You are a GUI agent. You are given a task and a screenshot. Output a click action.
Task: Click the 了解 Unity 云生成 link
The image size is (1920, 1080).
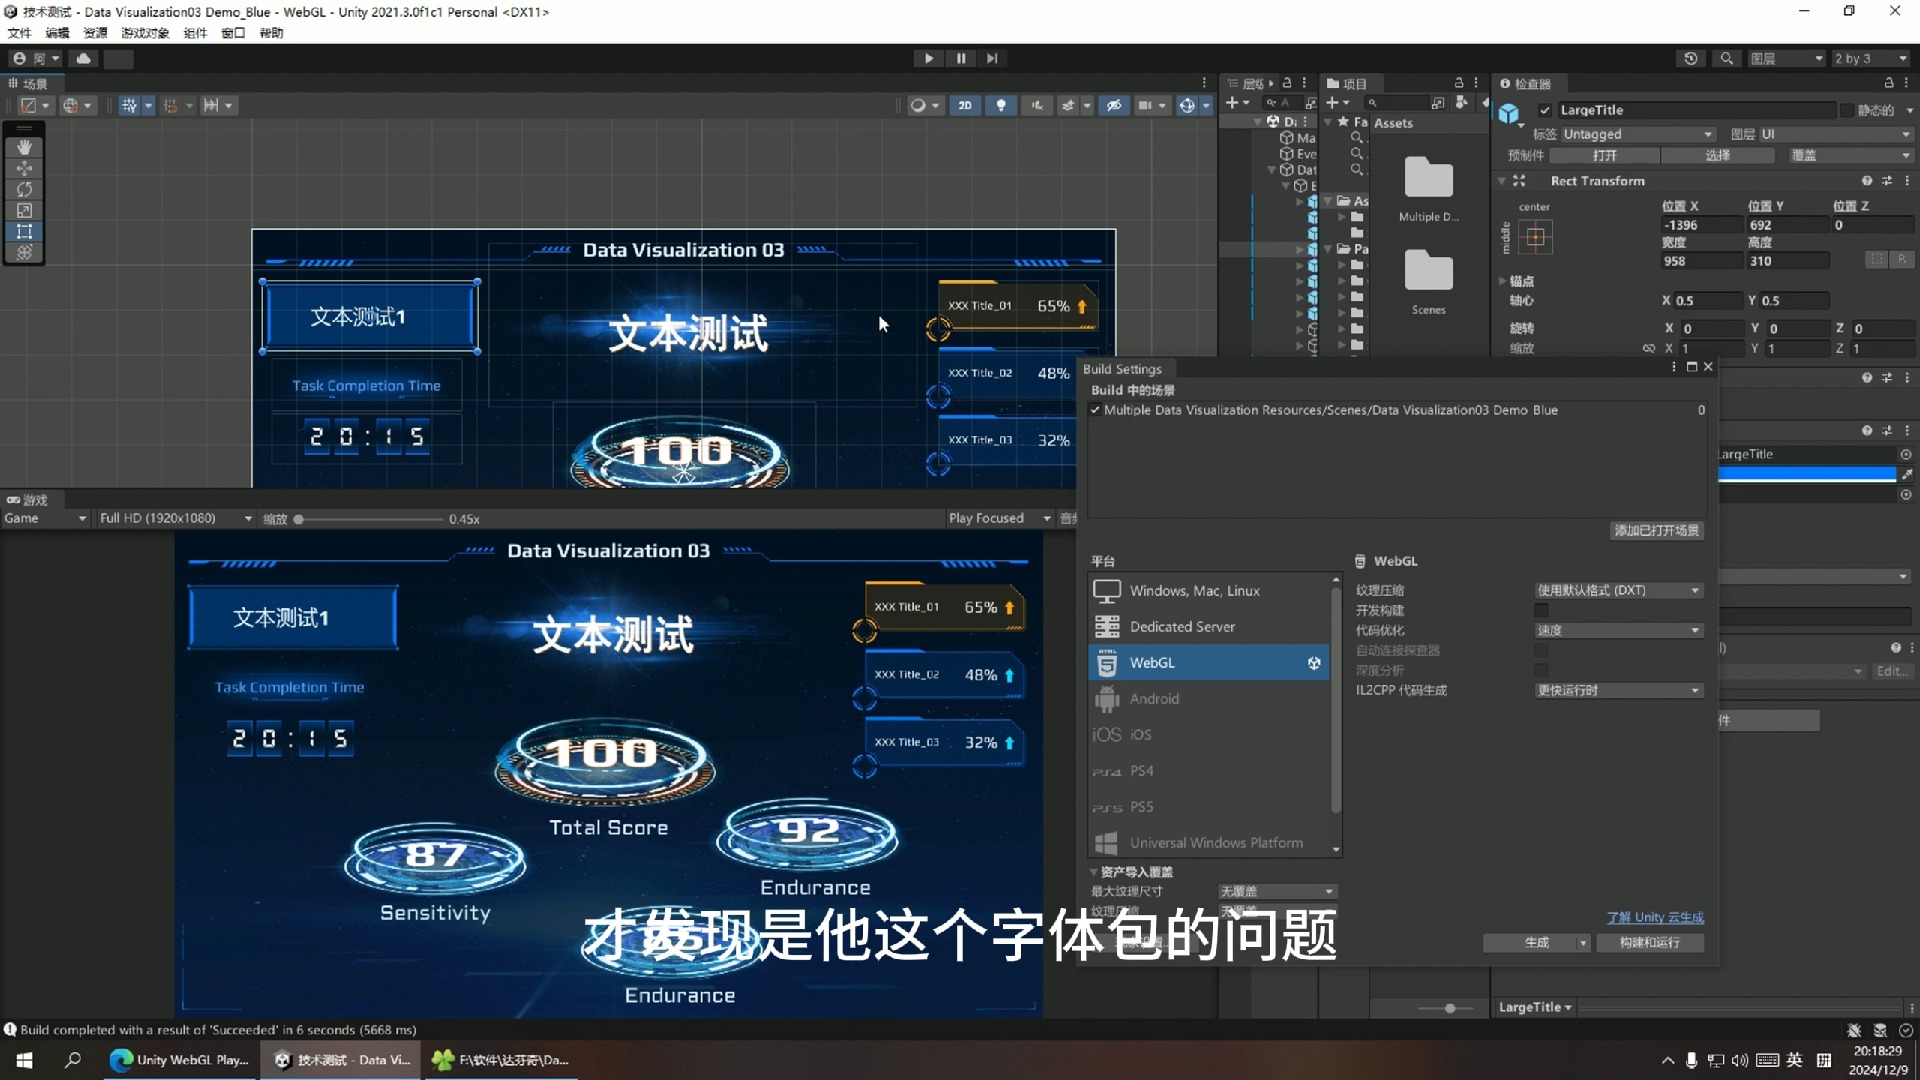(1655, 916)
